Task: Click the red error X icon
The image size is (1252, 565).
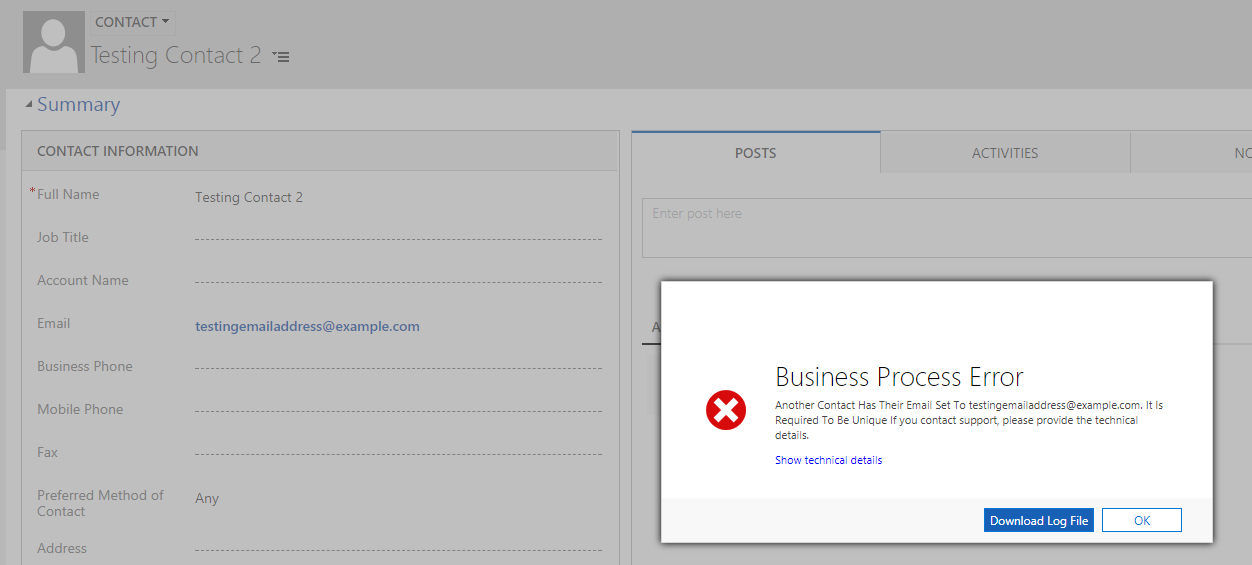Action: [726, 410]
